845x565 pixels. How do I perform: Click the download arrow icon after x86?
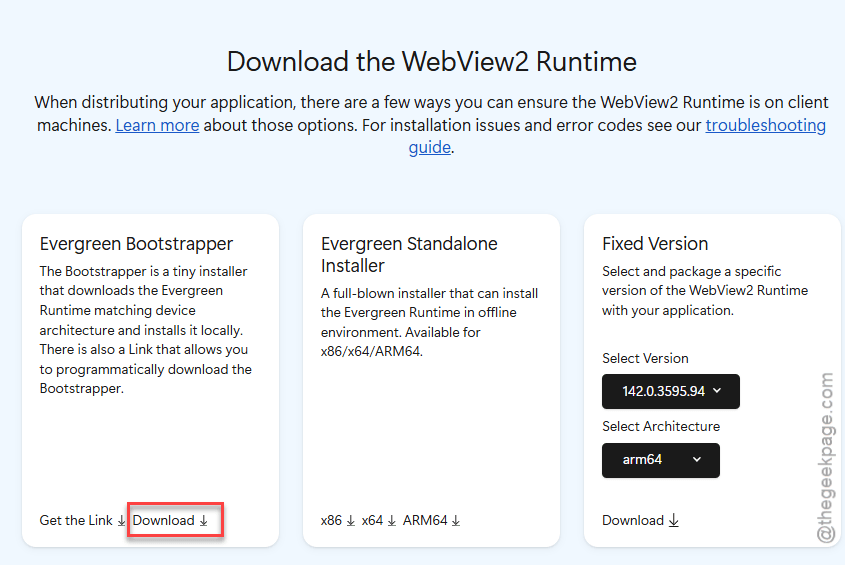351,521
